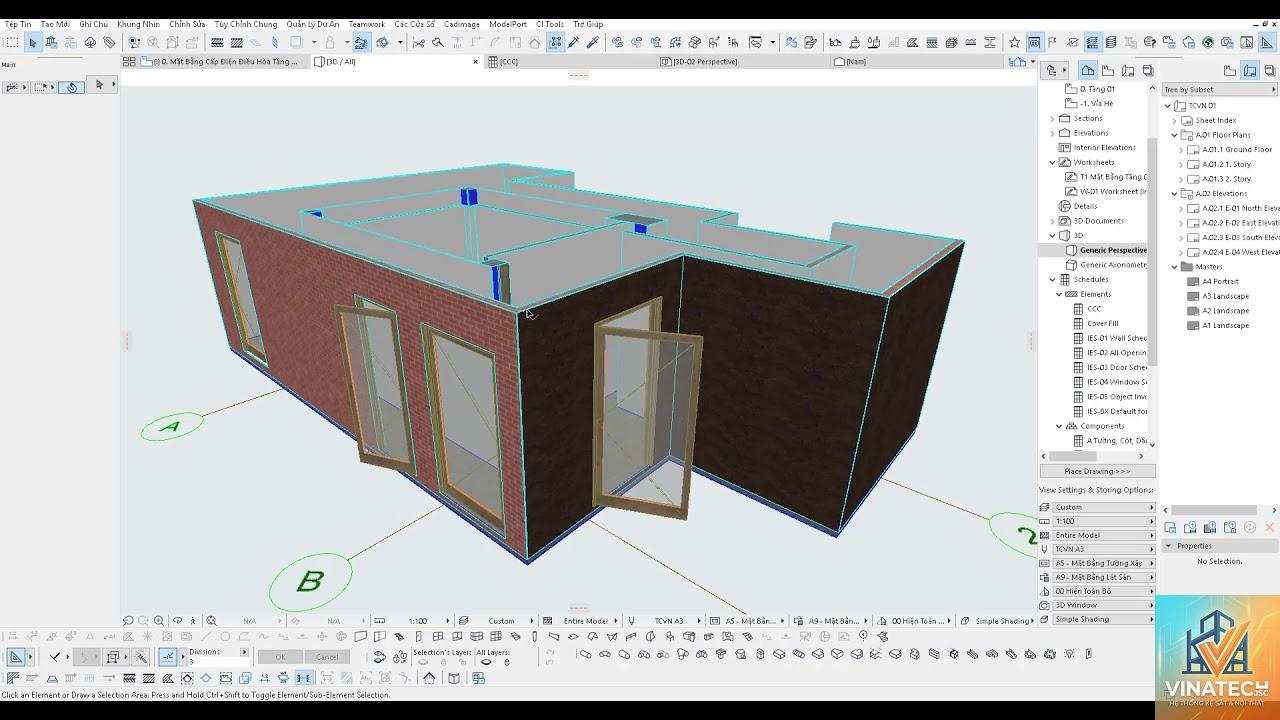Select IES-03 Door Schedule item
Screen dimensions: 1280x720
pos(1116,367)
